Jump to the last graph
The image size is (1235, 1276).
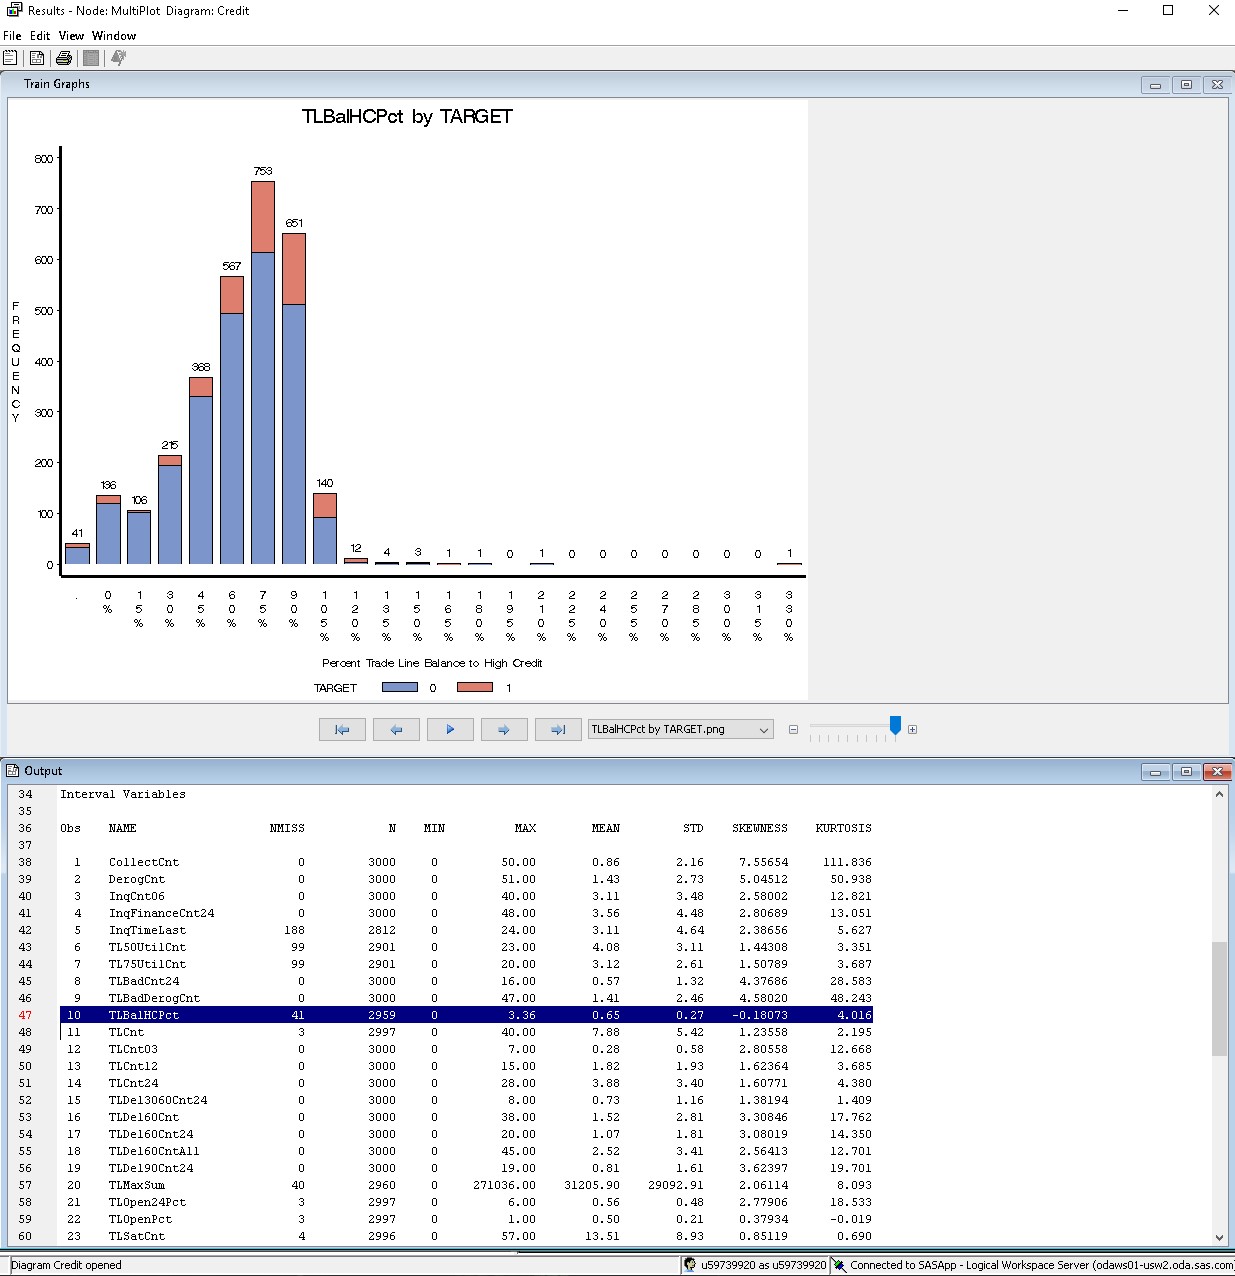(558, 730)
